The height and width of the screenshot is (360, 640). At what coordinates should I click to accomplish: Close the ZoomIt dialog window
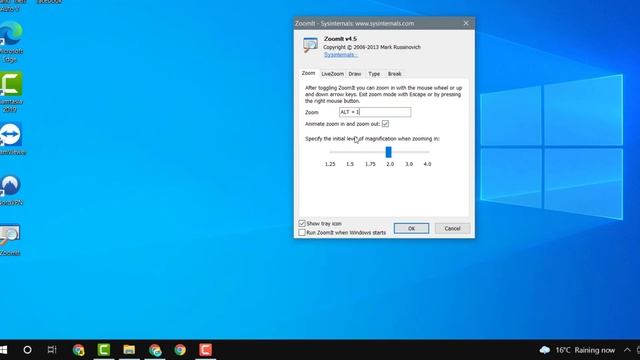pyautogui.click(x=466, y=23)
